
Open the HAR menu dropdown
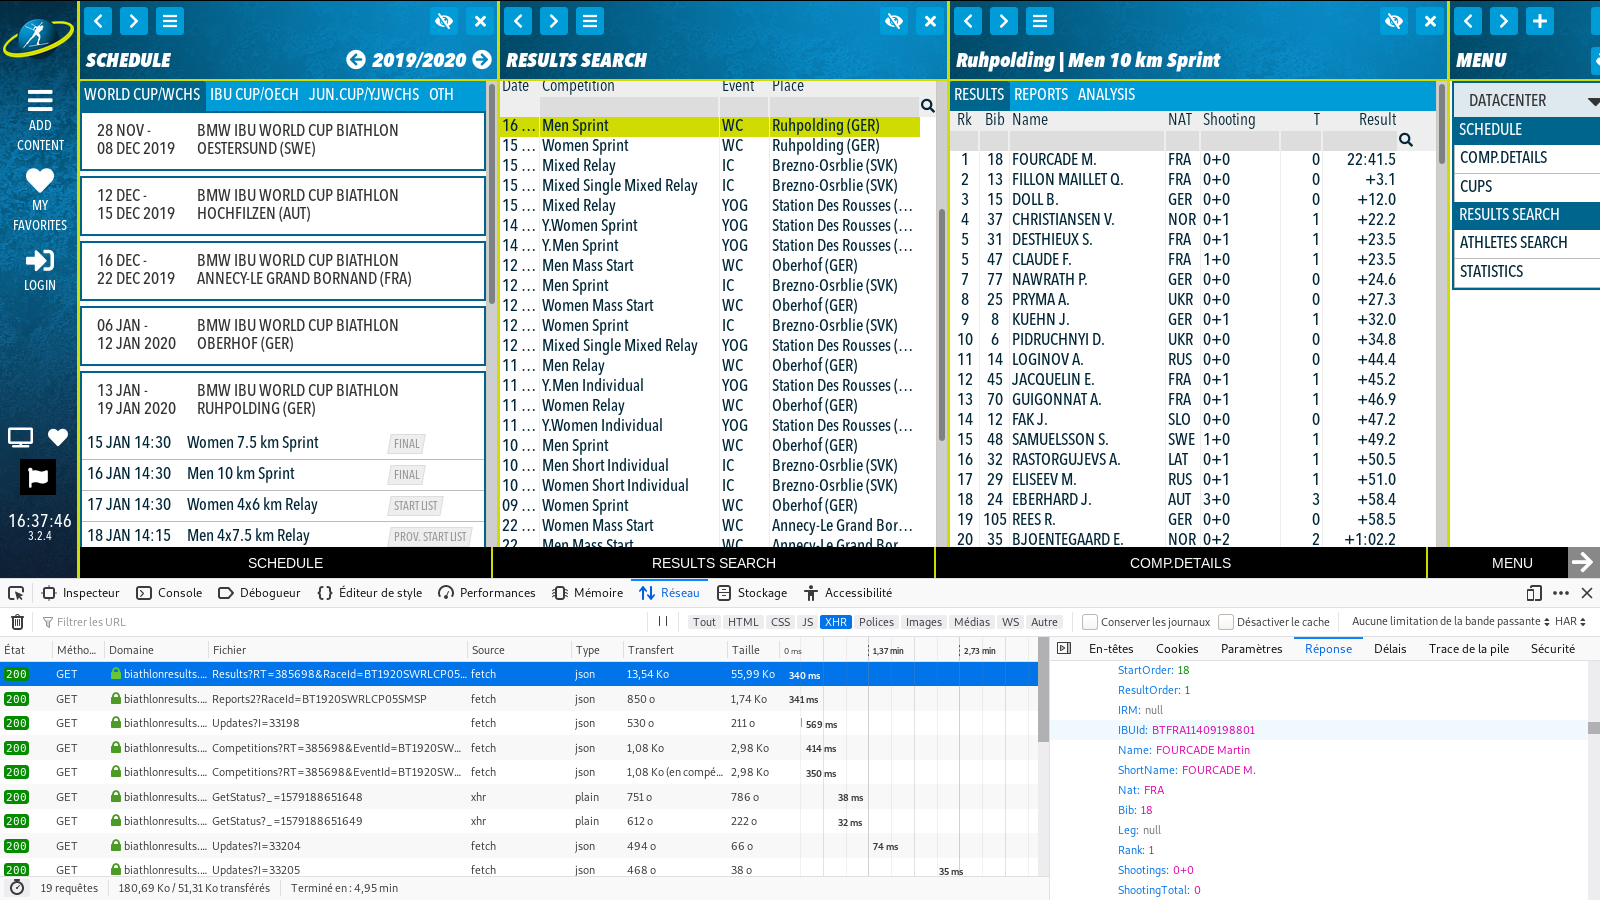pyautogui.click(x=1570, y=622)
